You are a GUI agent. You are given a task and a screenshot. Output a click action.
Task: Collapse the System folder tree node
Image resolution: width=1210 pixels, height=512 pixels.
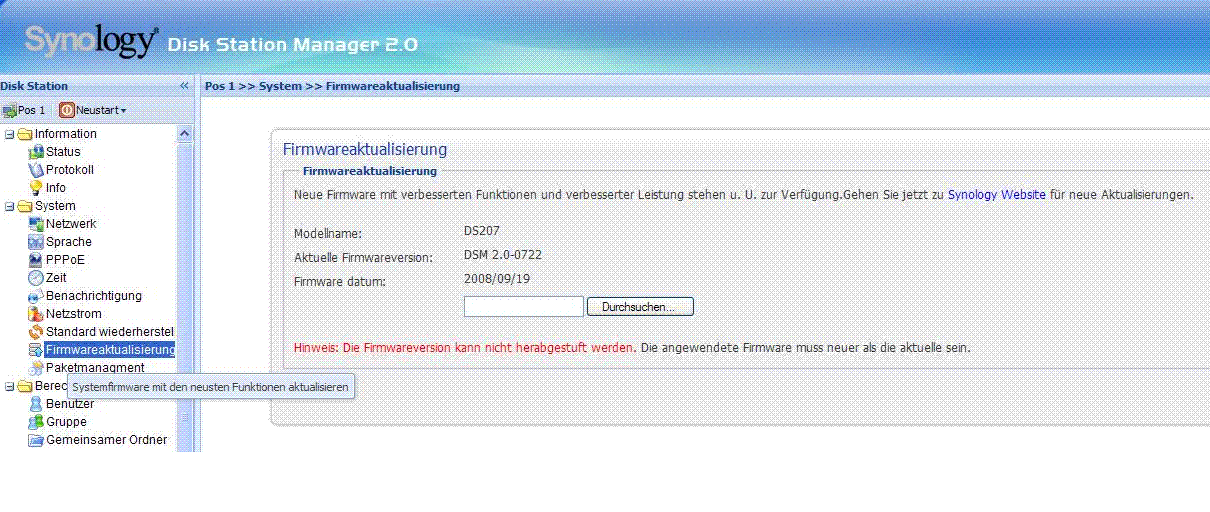point(10,206)
